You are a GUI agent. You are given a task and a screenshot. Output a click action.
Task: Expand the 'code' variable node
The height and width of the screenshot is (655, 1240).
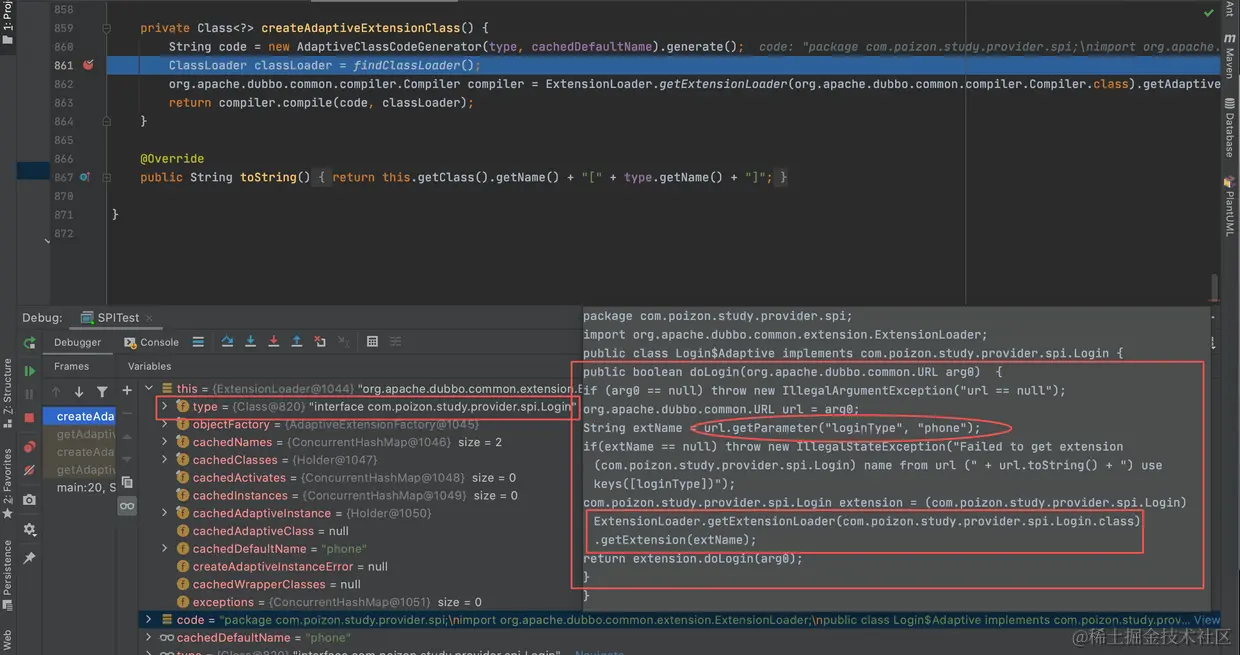coord(148,619)
